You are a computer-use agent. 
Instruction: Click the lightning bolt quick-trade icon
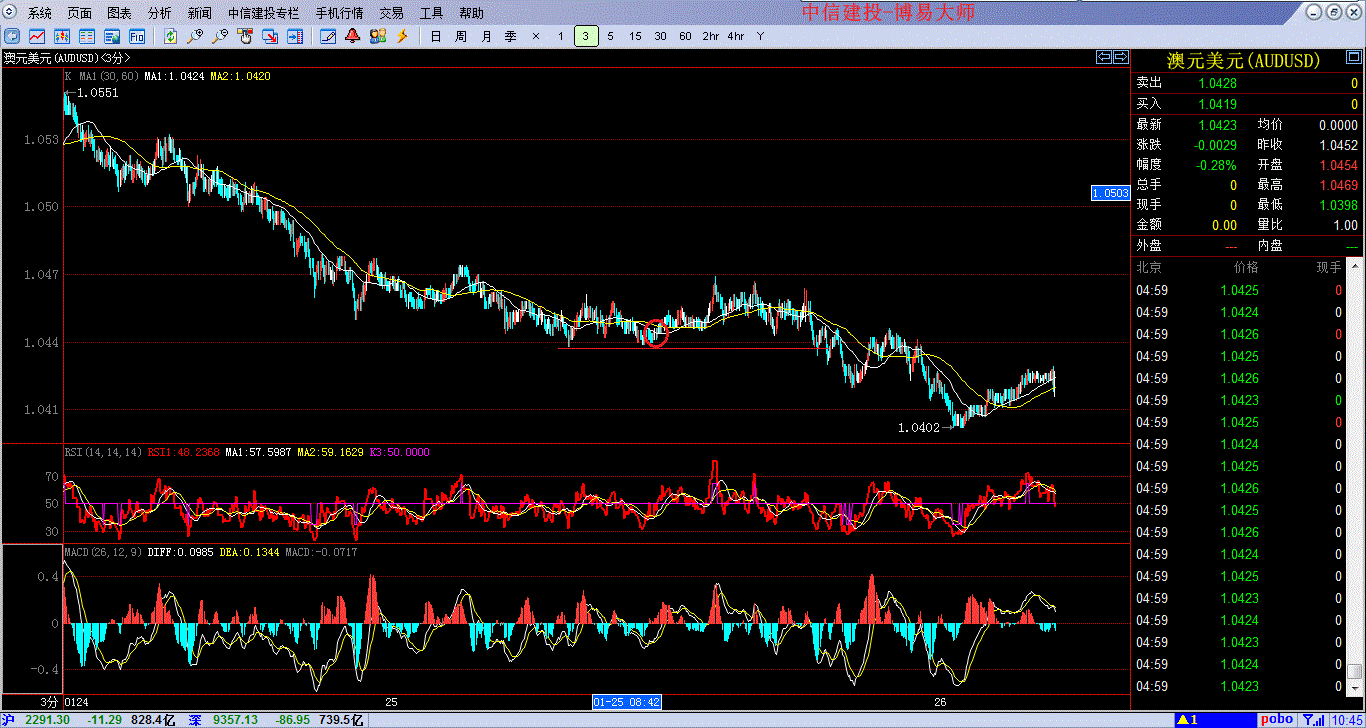pyautogui.click(x=402, y=36)
